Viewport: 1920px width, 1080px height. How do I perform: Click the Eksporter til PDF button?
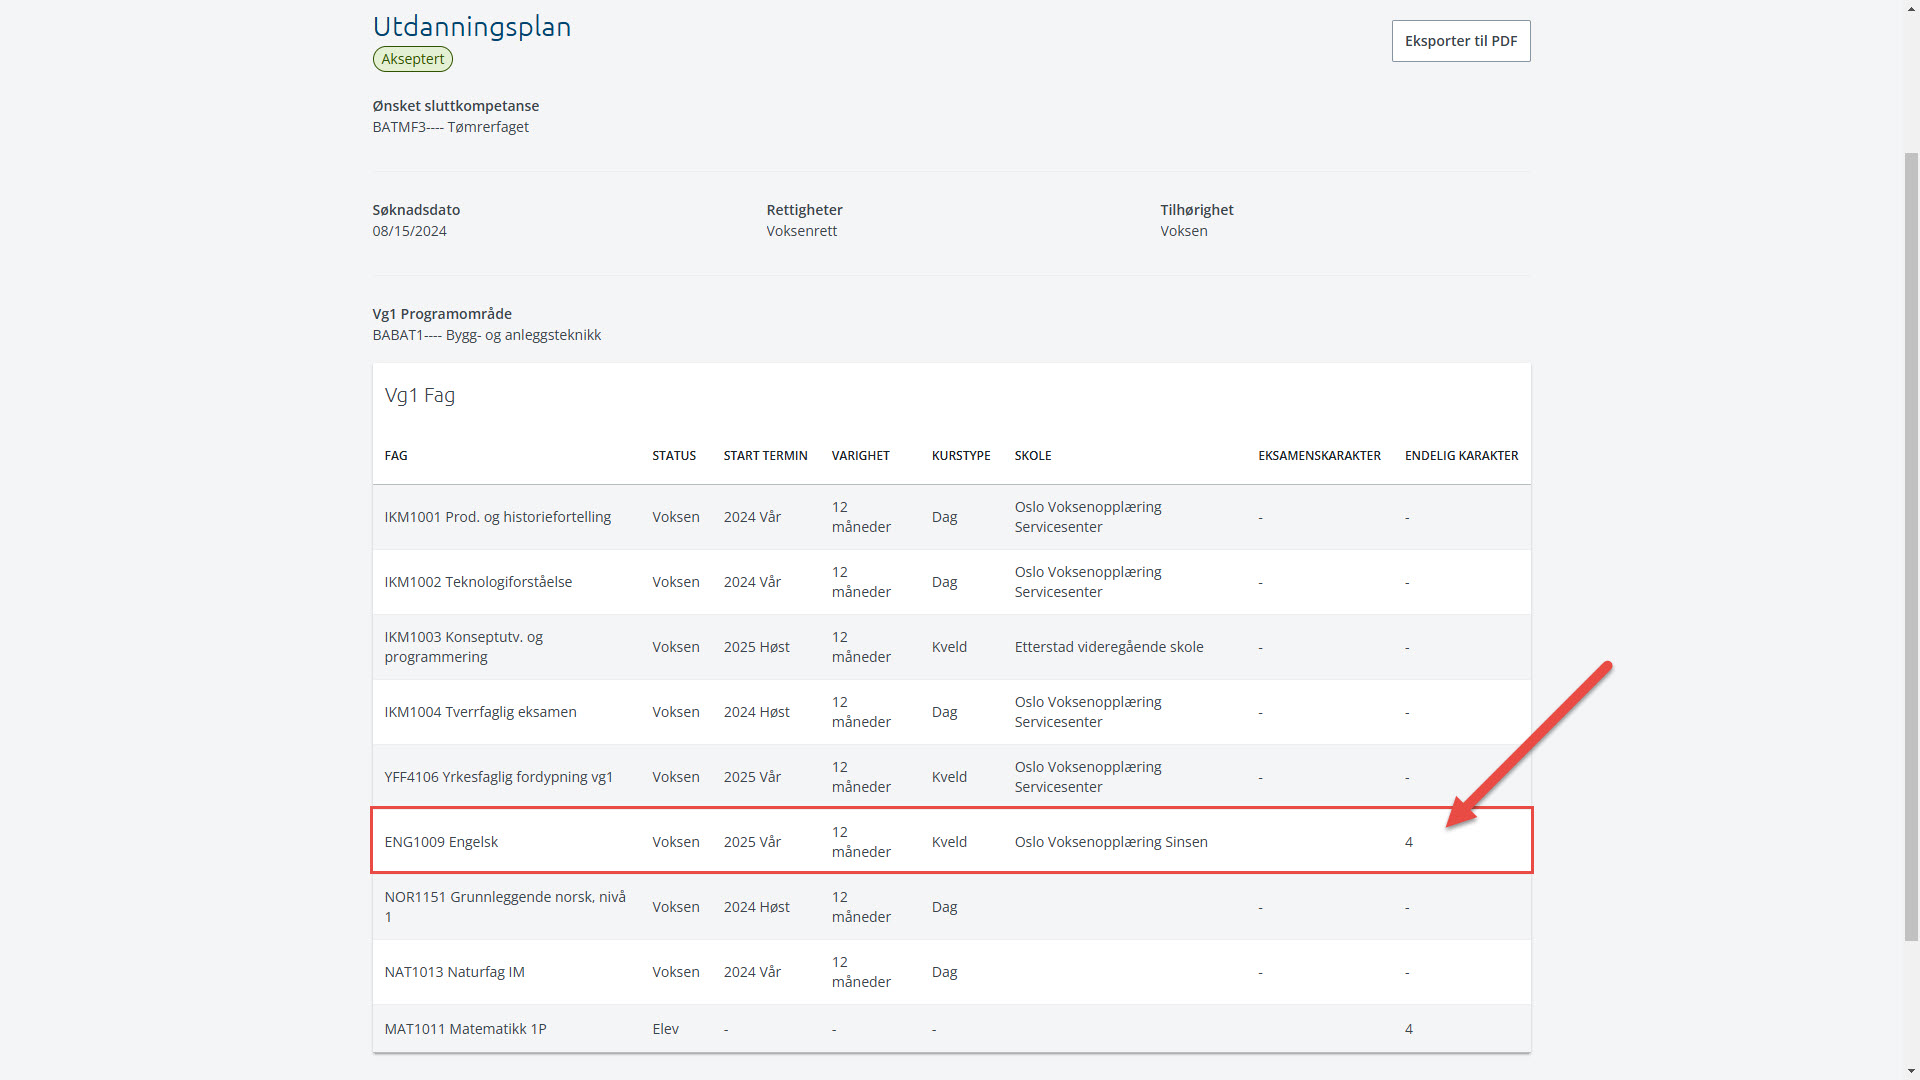click(x=1460, y=41)
